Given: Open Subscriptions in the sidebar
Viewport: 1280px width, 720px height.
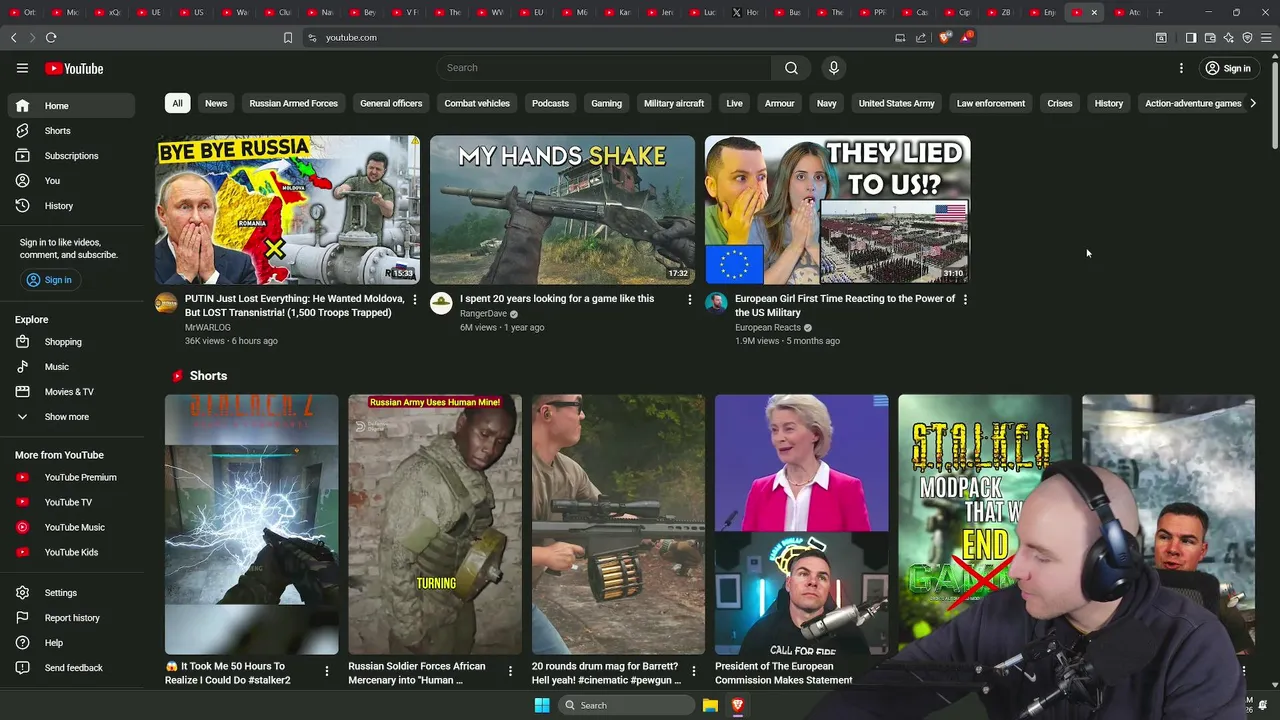Looking at the screenshot, I should click(71, 156).
